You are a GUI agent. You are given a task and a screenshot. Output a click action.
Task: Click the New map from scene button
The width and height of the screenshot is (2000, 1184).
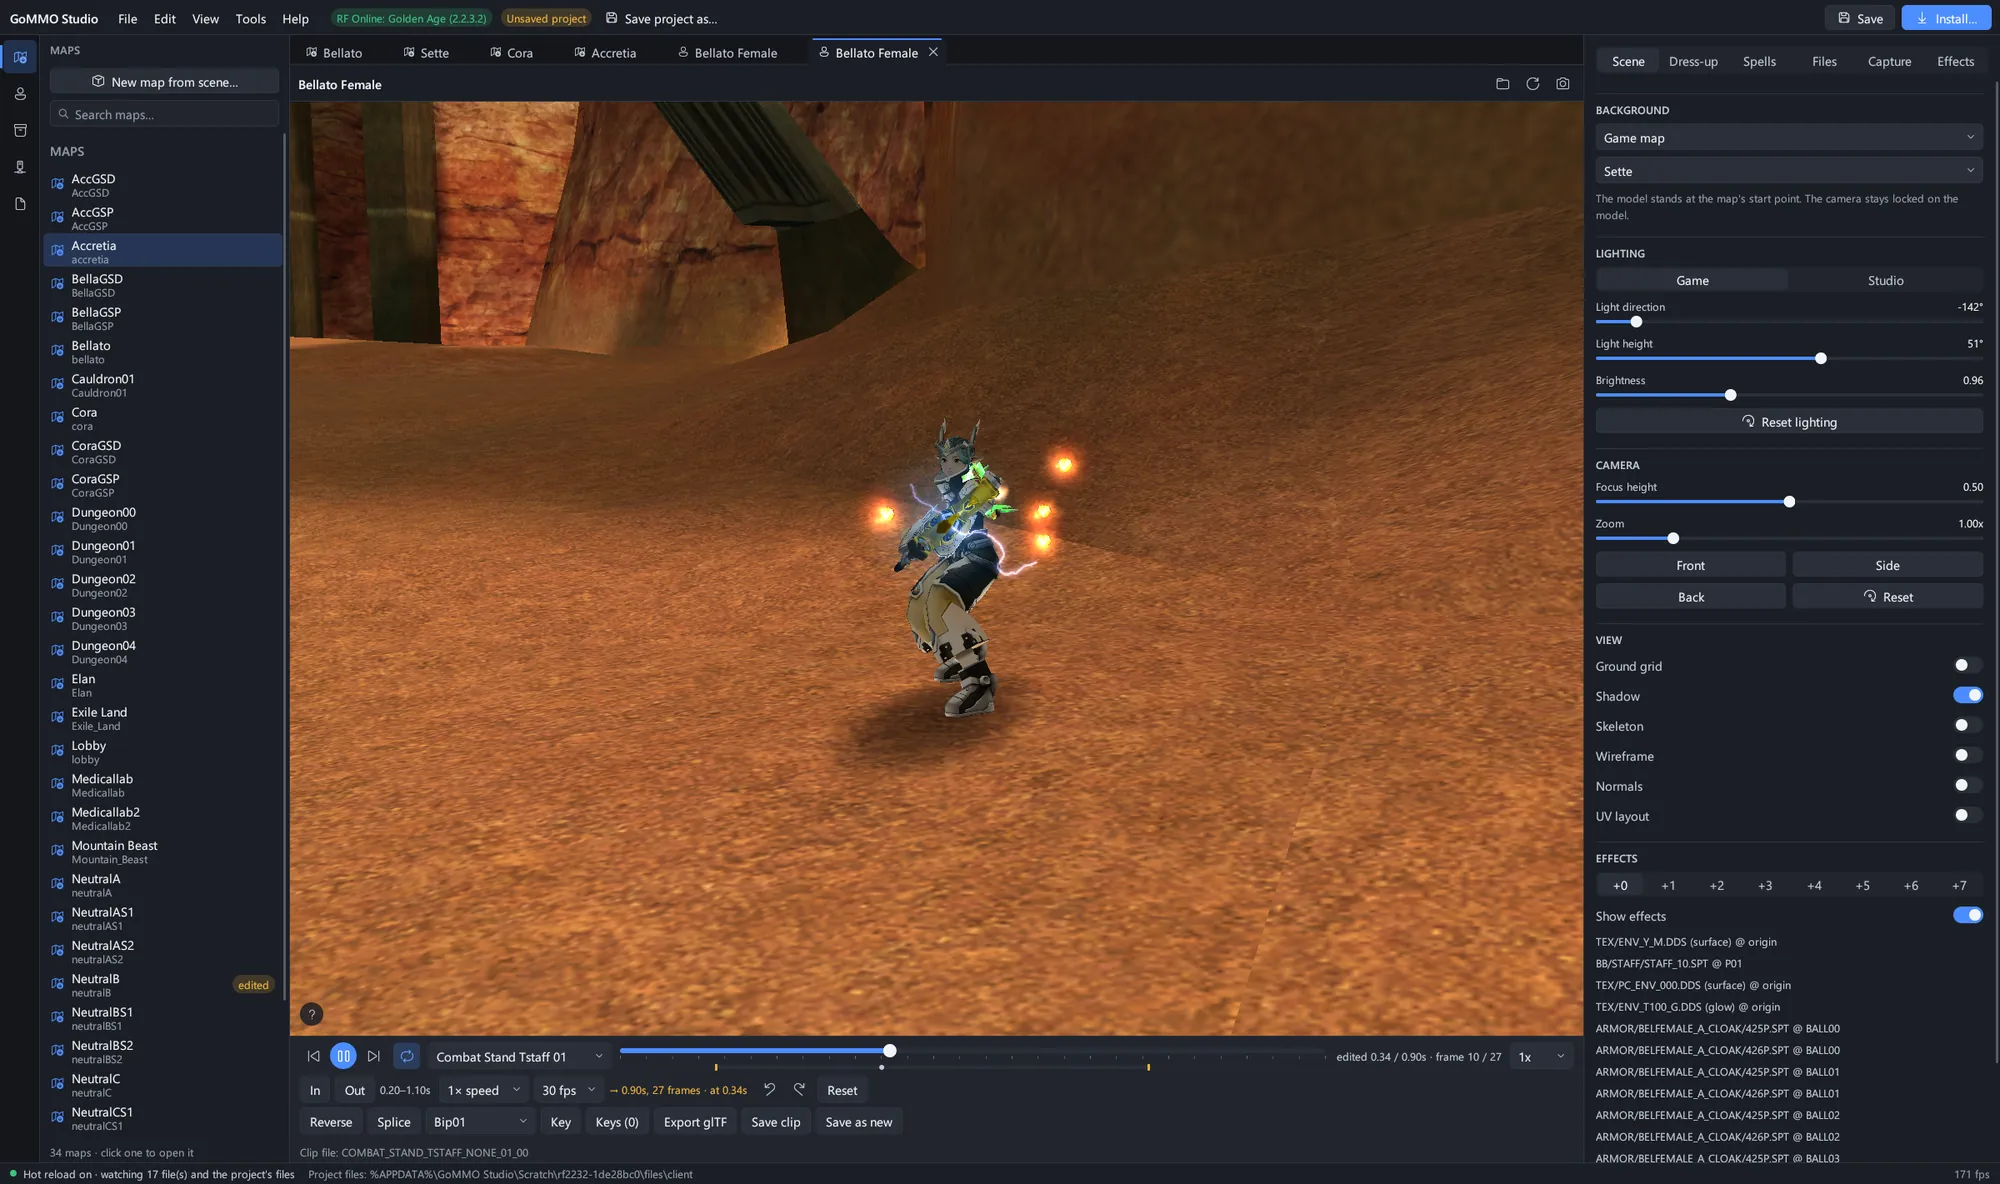(x=164, y=82)
